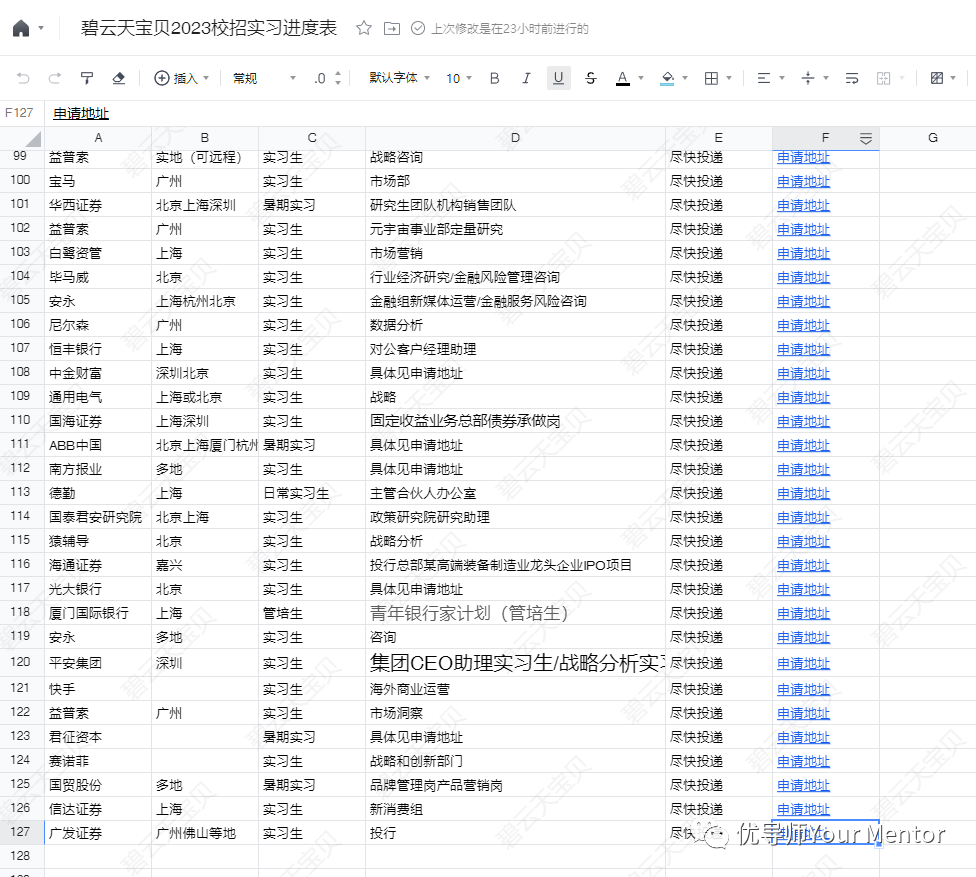This screenshot has height=877, width=976.
Task: Select the cell 海外商业运营
Action: click(x=515, y=689)
